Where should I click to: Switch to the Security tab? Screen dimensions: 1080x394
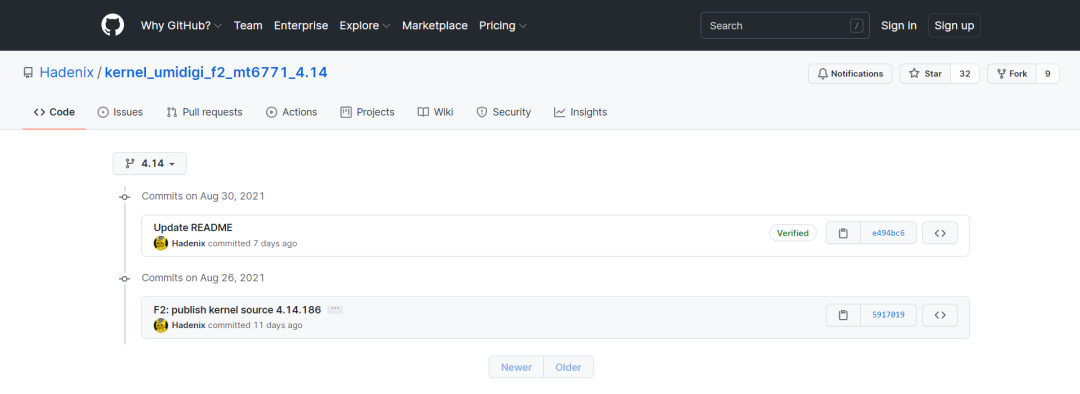pos(503,112)
